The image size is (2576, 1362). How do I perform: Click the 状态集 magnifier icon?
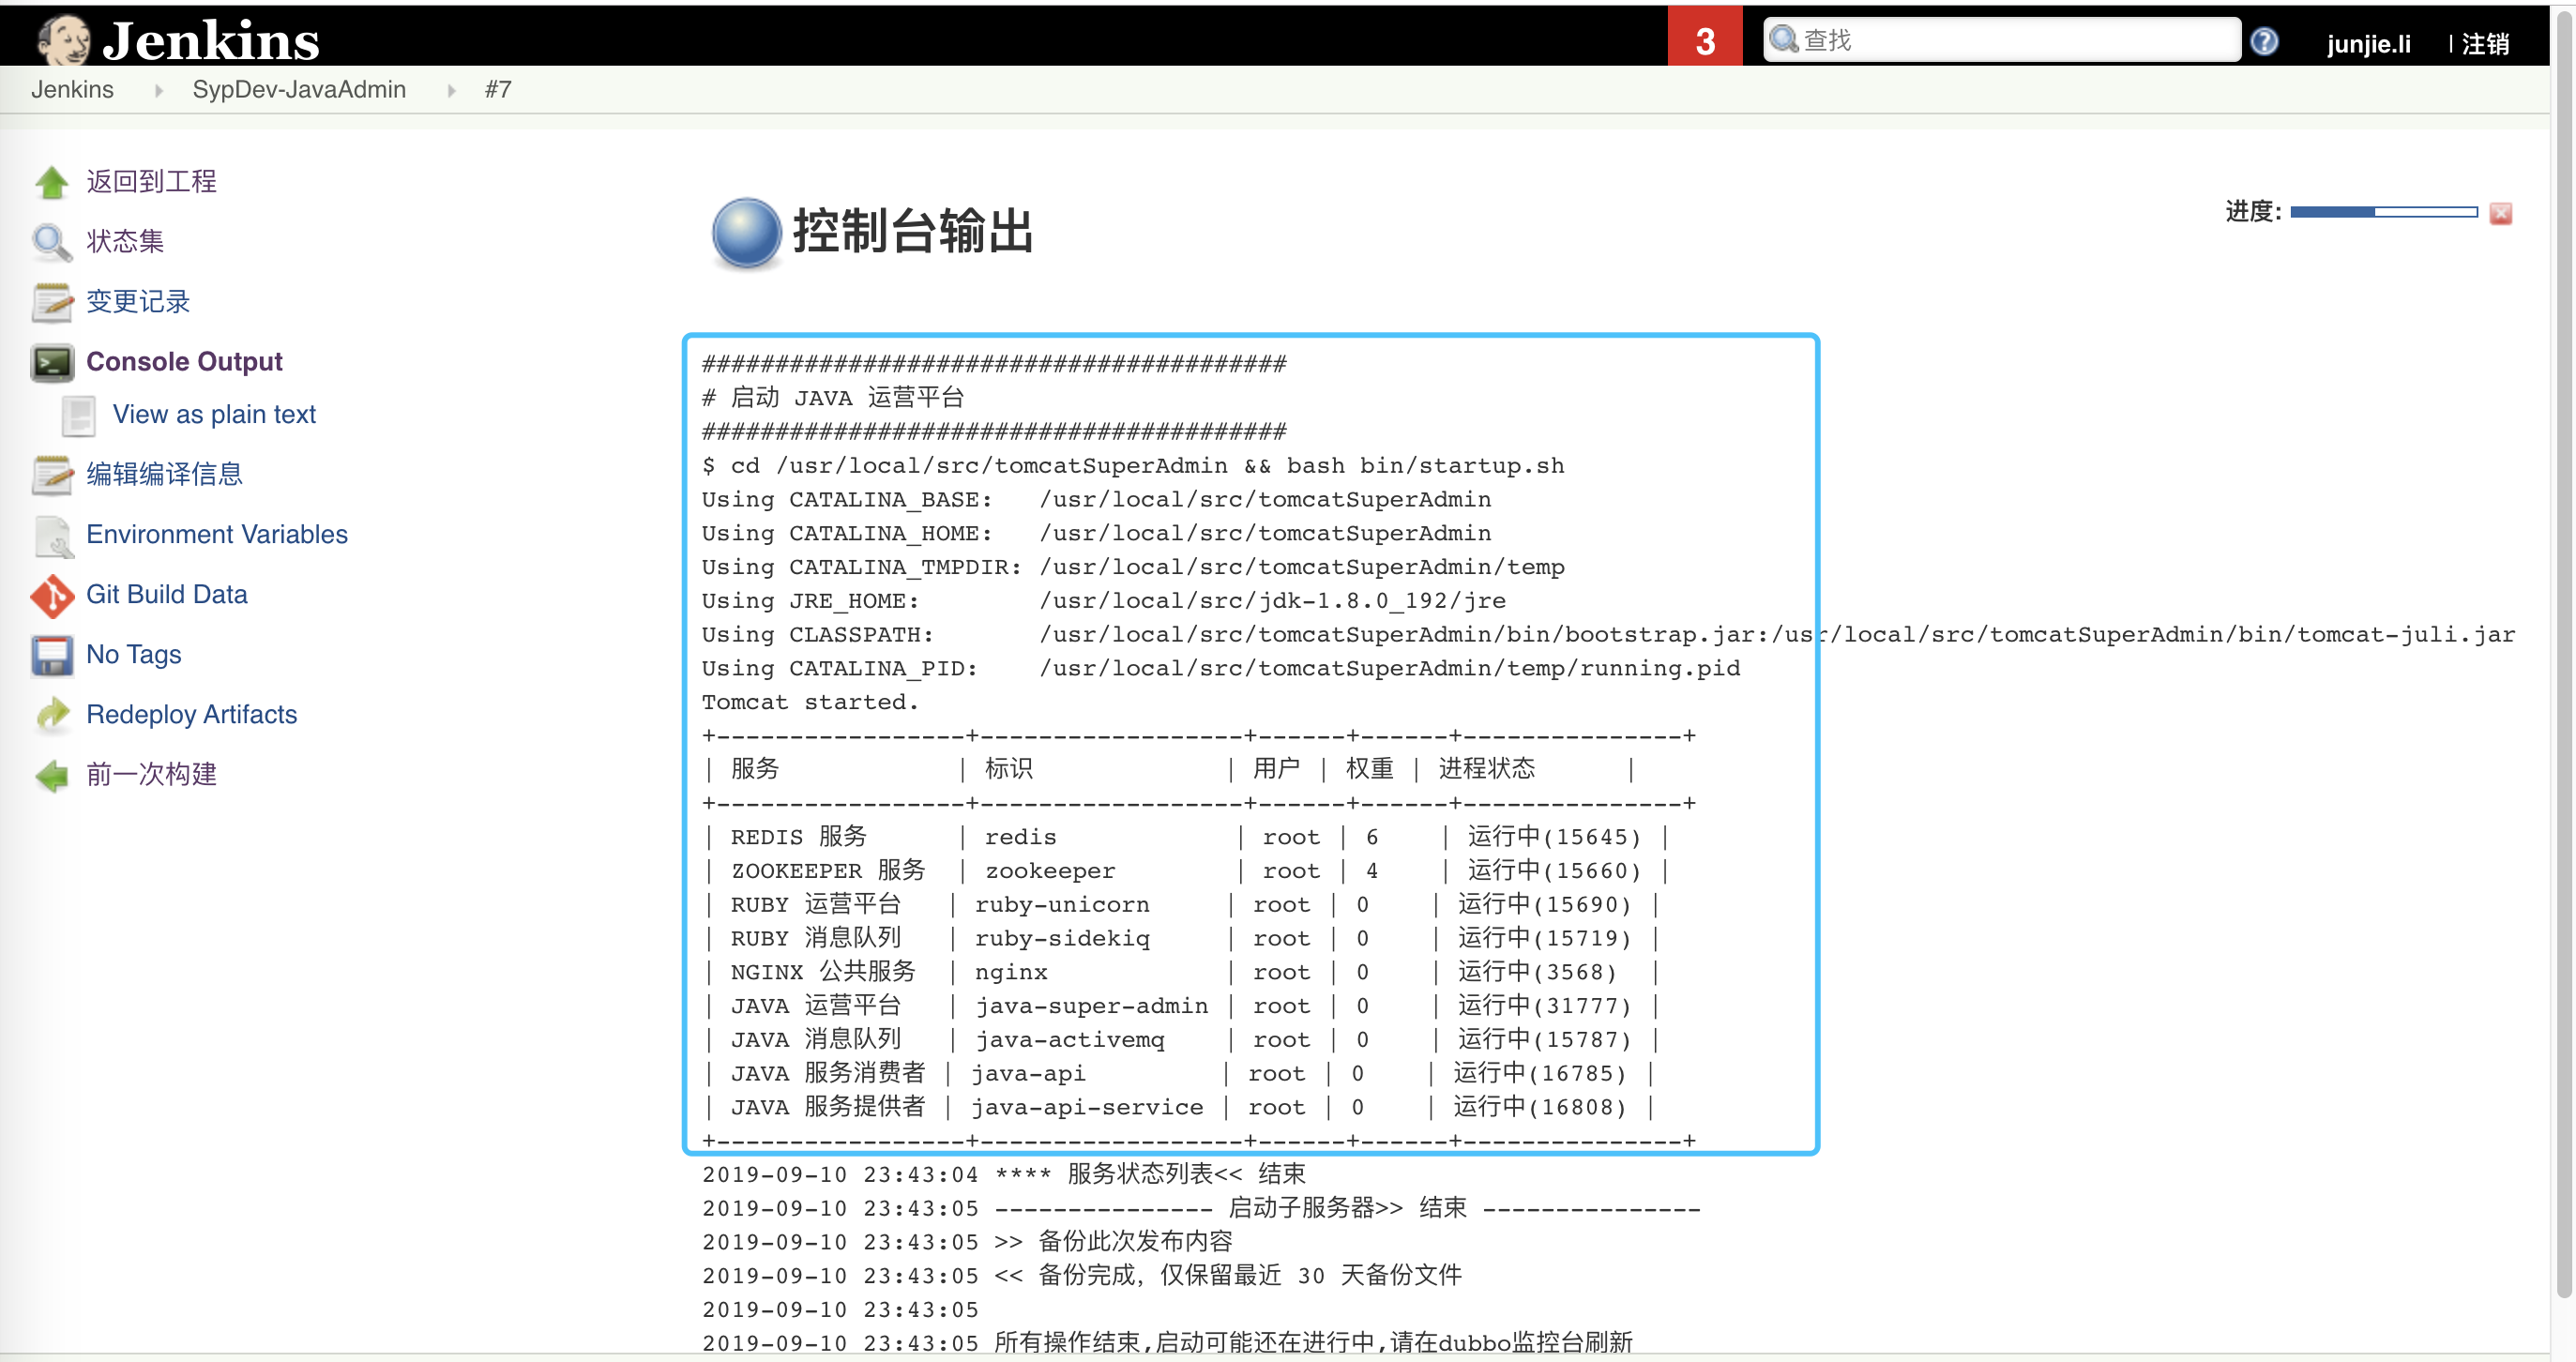pyautogui.click(x=51, y=238)
